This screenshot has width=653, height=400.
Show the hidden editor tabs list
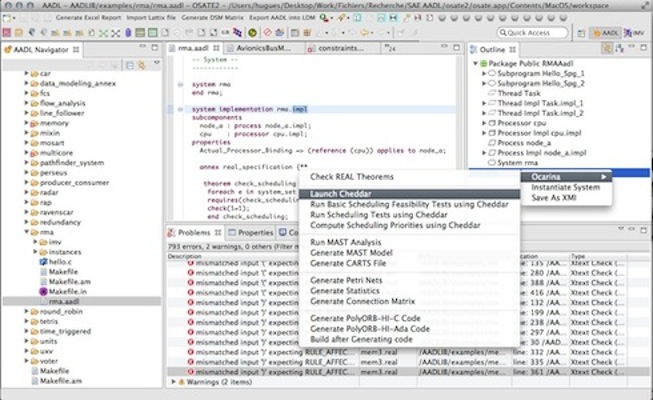[390, 48]
